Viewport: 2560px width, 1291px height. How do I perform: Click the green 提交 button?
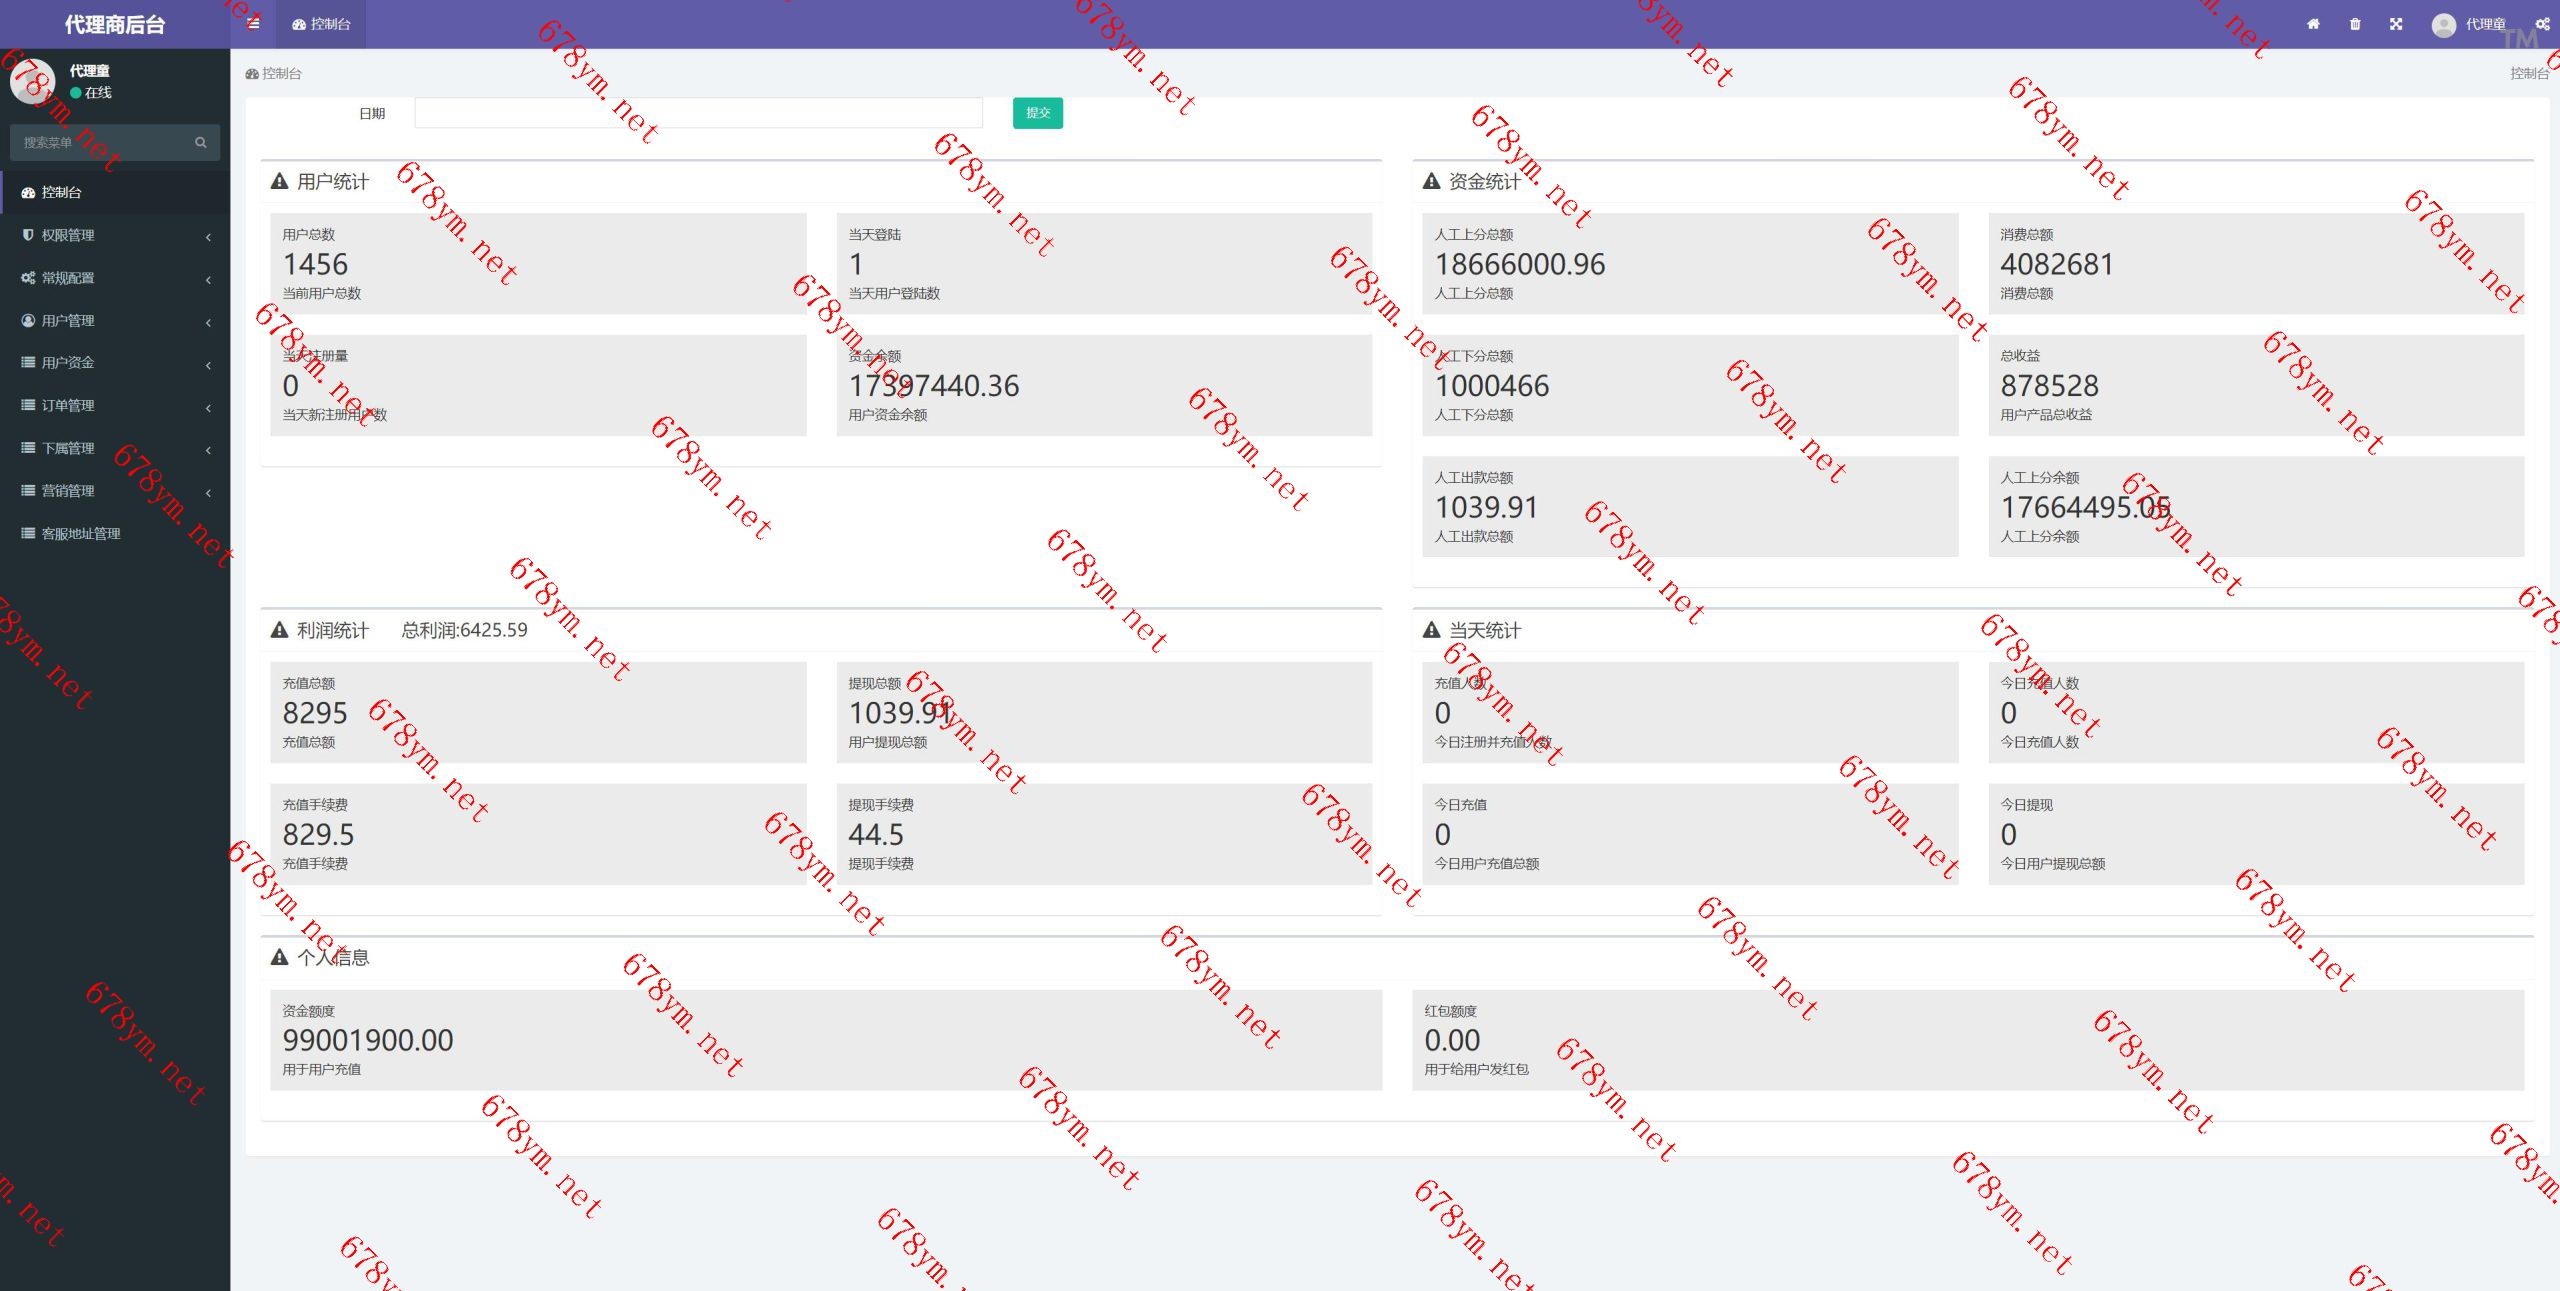[1037, 113]
